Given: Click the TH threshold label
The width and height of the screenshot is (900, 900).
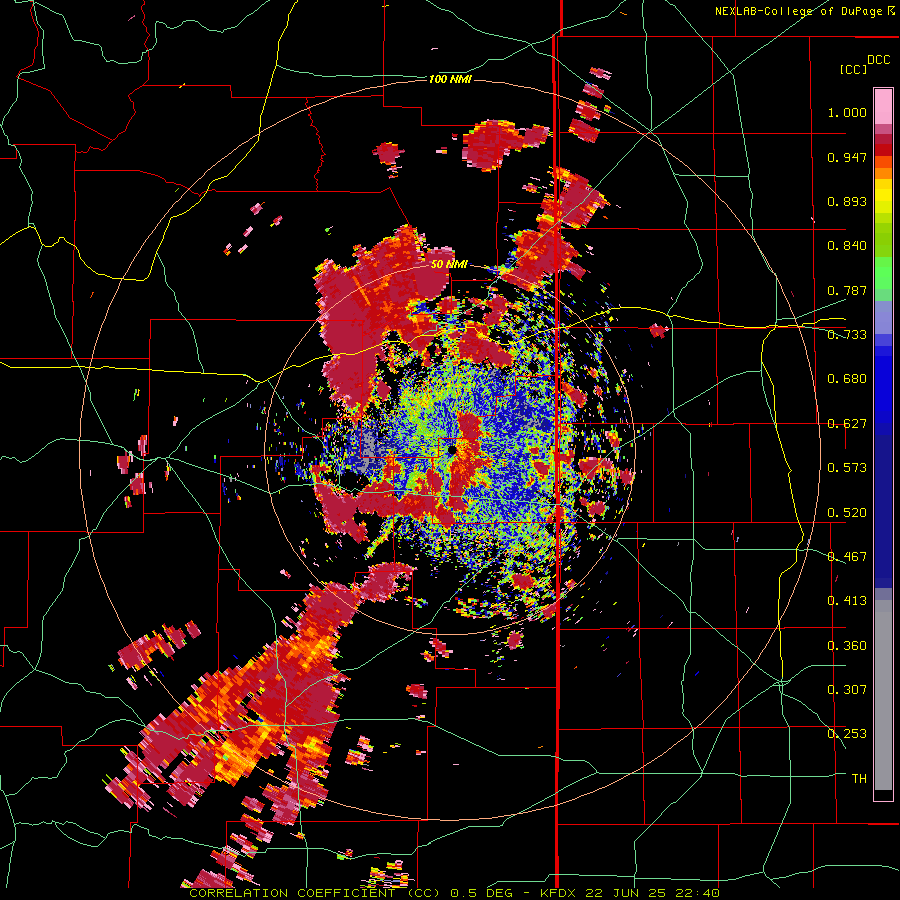Looking at the screenshot, I should point(859,779).
